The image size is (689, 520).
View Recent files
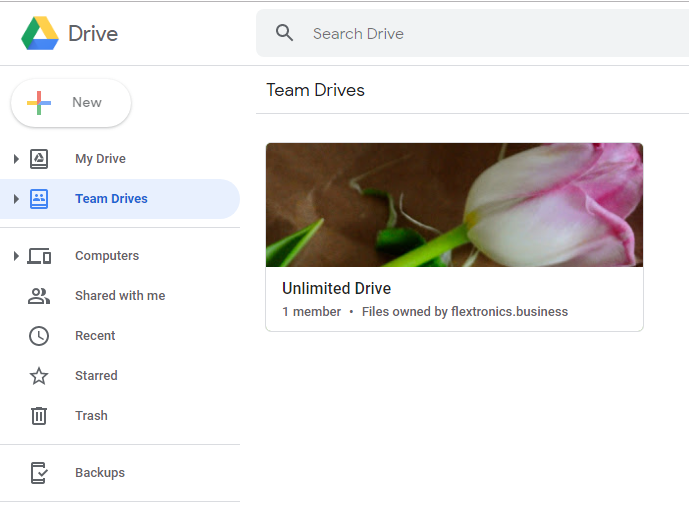[120, 336]
